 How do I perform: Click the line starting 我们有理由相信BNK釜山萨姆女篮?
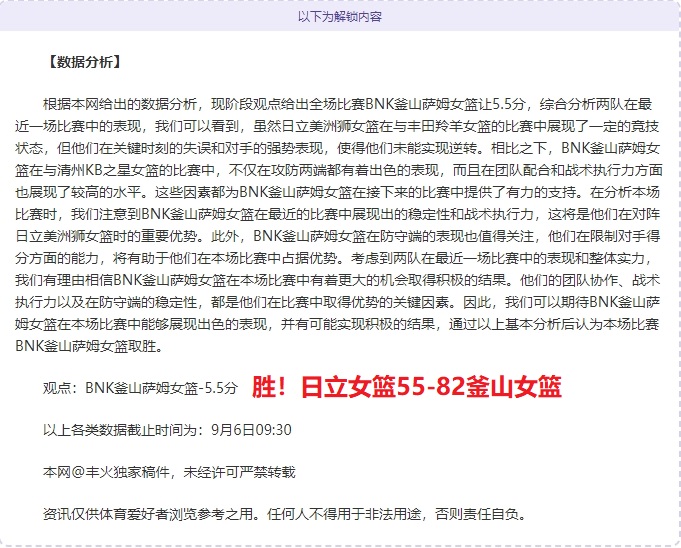(337, 280)
